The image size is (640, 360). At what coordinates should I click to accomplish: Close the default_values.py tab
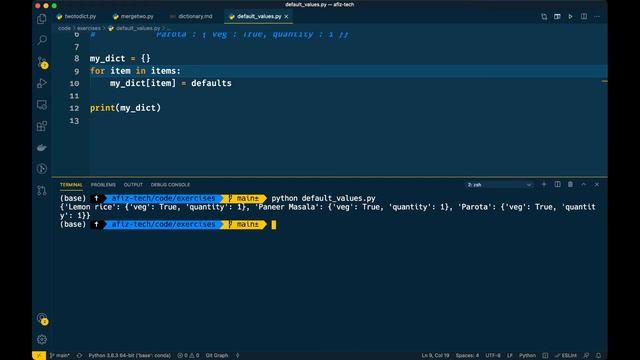click(286, 17)
